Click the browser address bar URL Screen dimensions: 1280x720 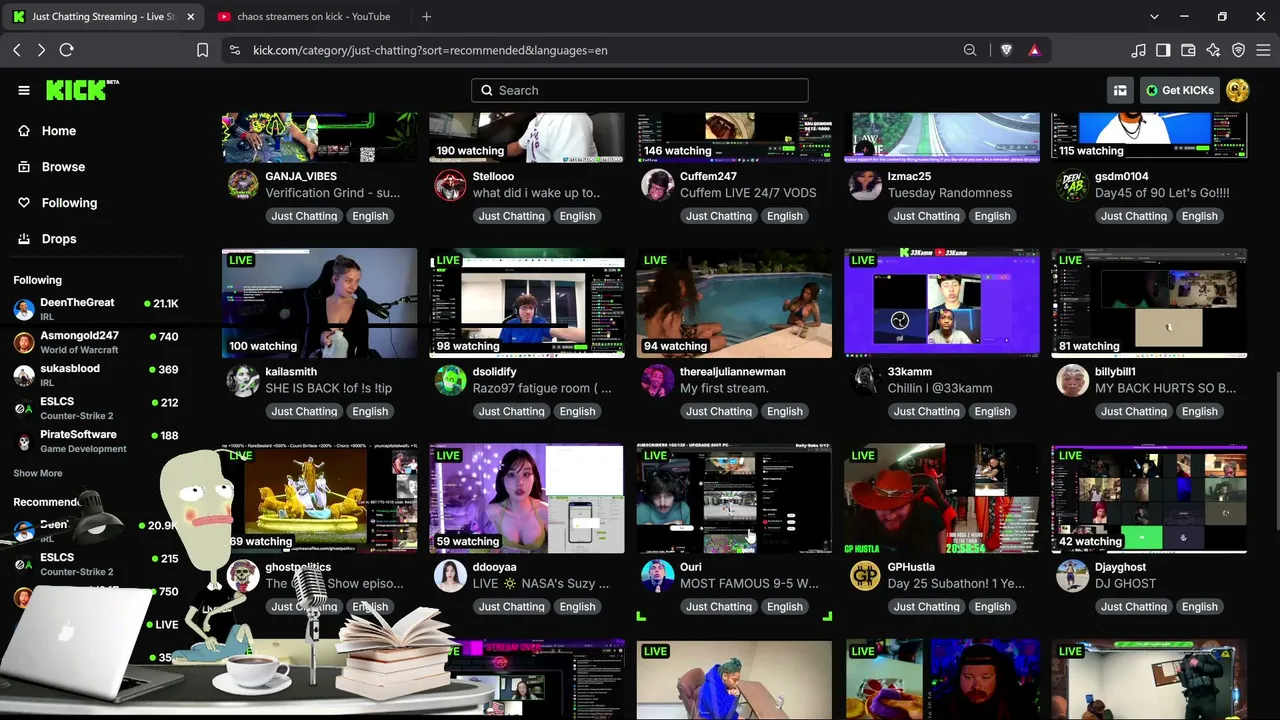pyautogui.click(x=430, y=50)
